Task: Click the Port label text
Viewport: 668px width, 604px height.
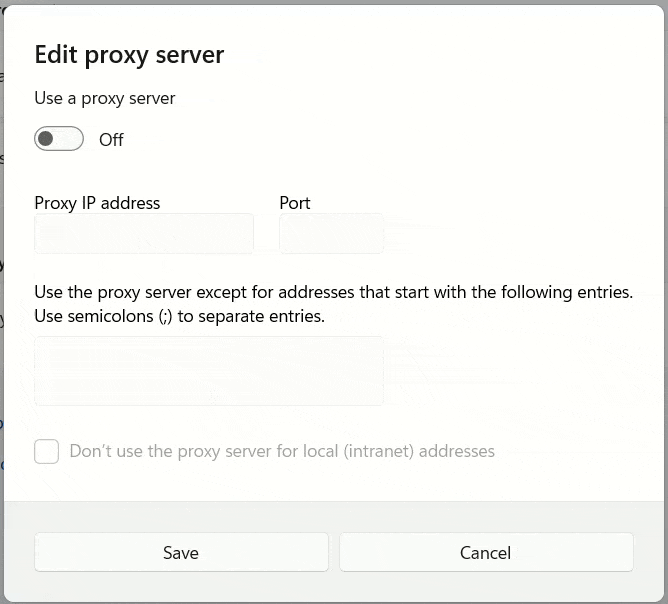Action: pos(295,203)
